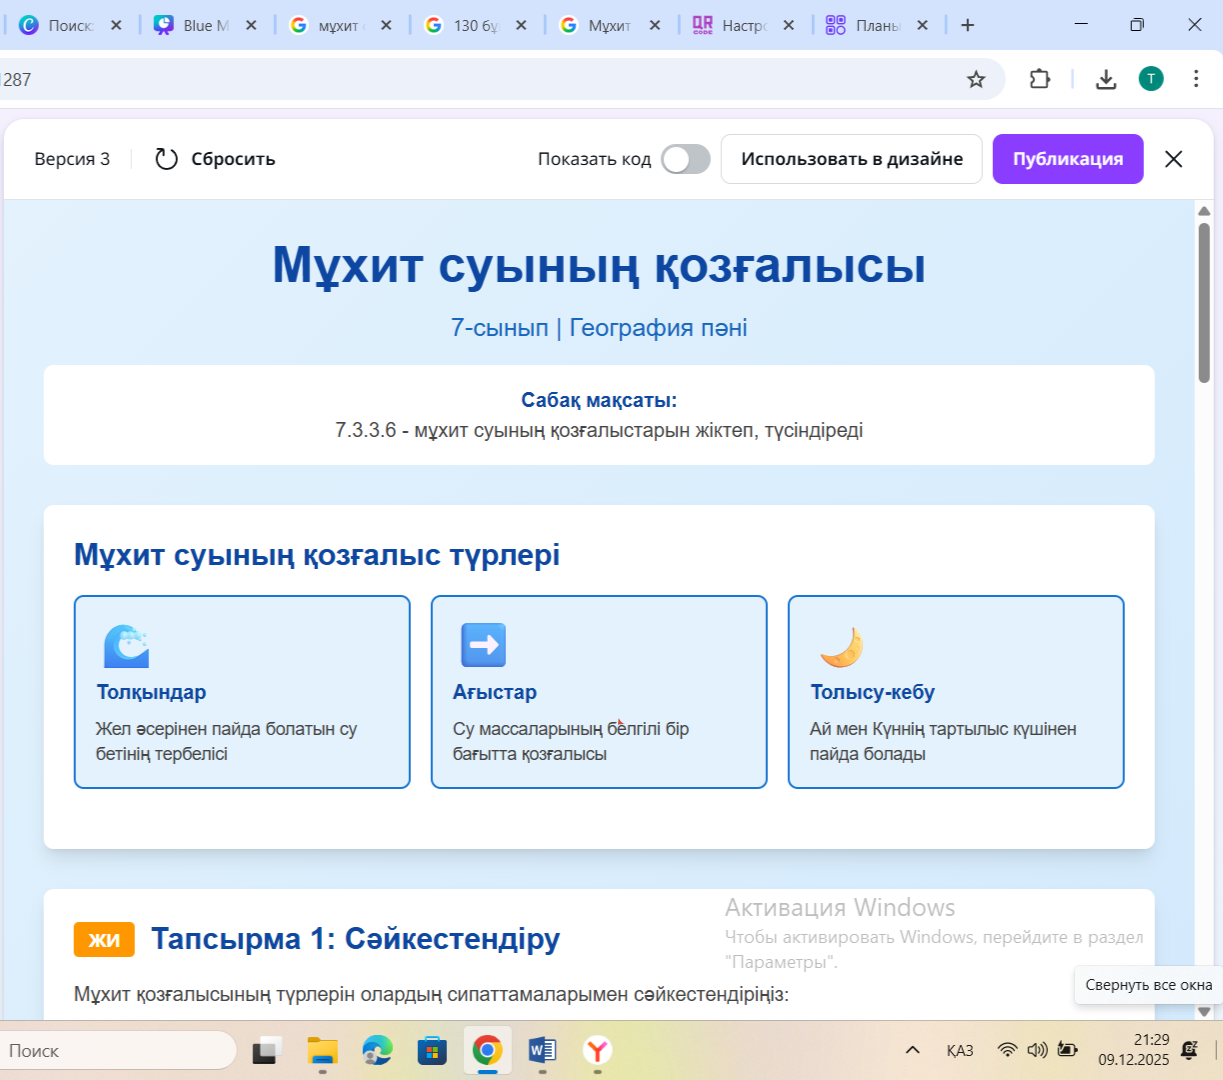Open the notification center icon
1223x1080 pixels.
pos(1190,1050)
